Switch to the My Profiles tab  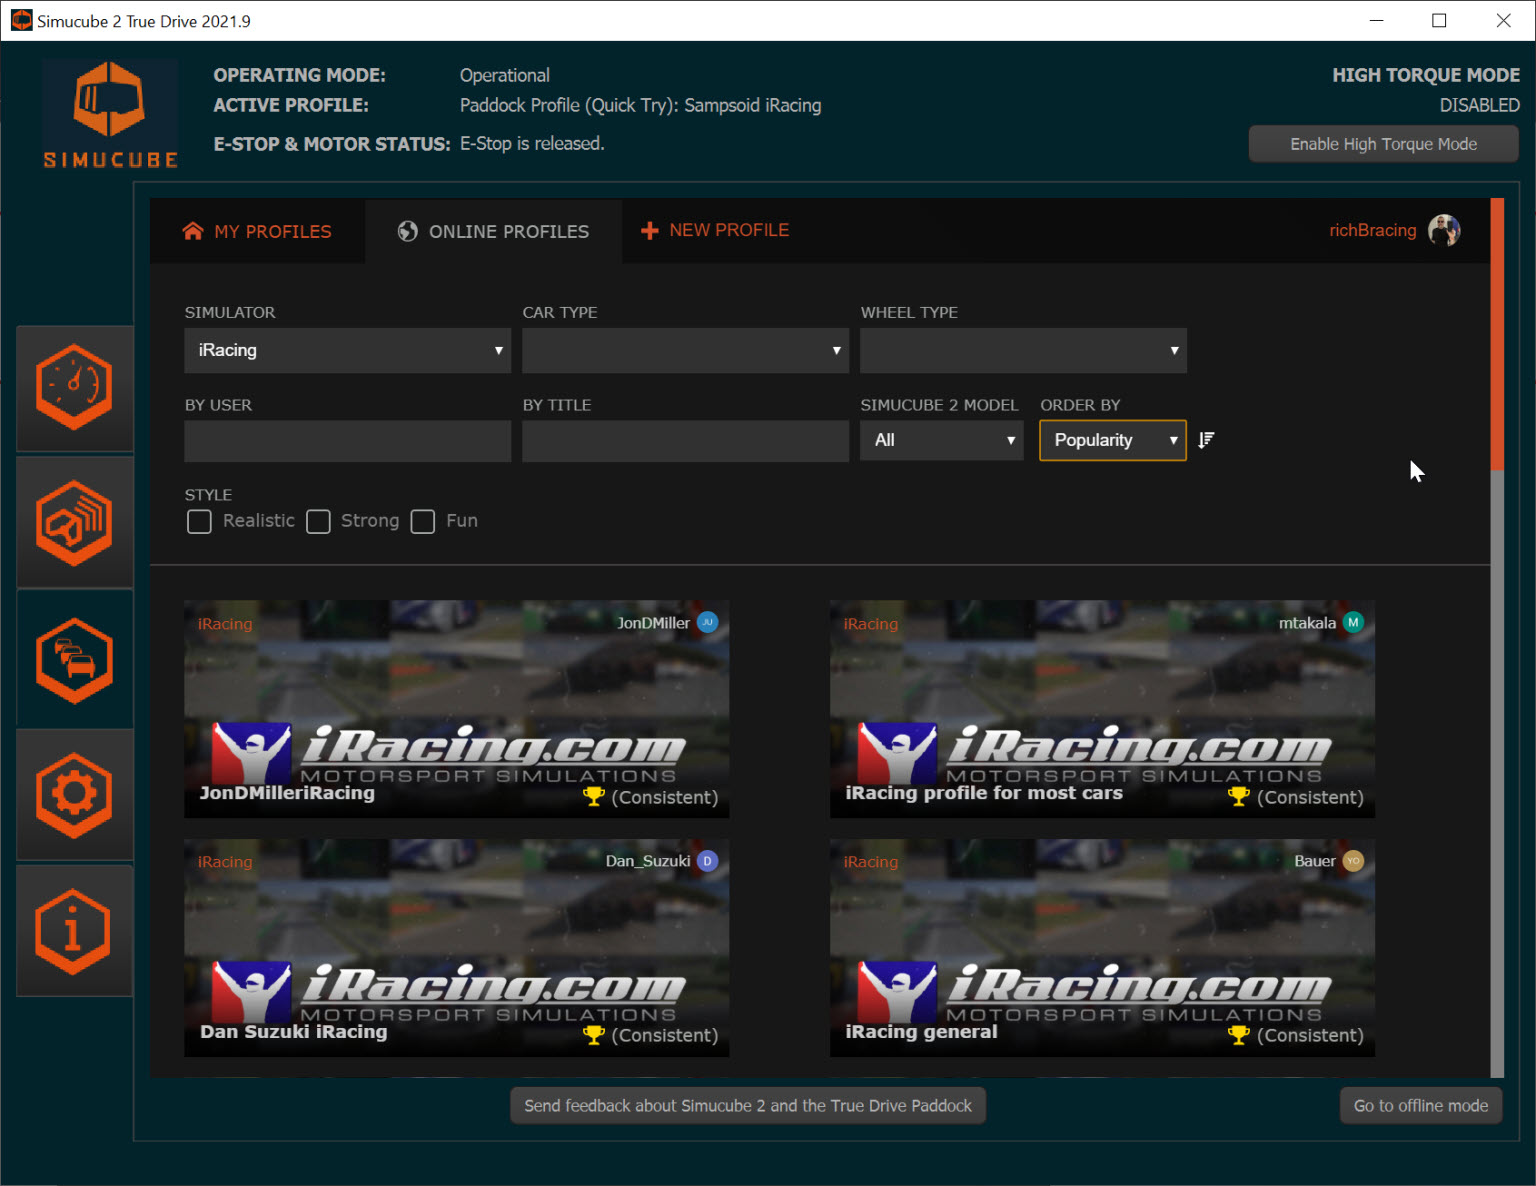(x=256, y=231)
